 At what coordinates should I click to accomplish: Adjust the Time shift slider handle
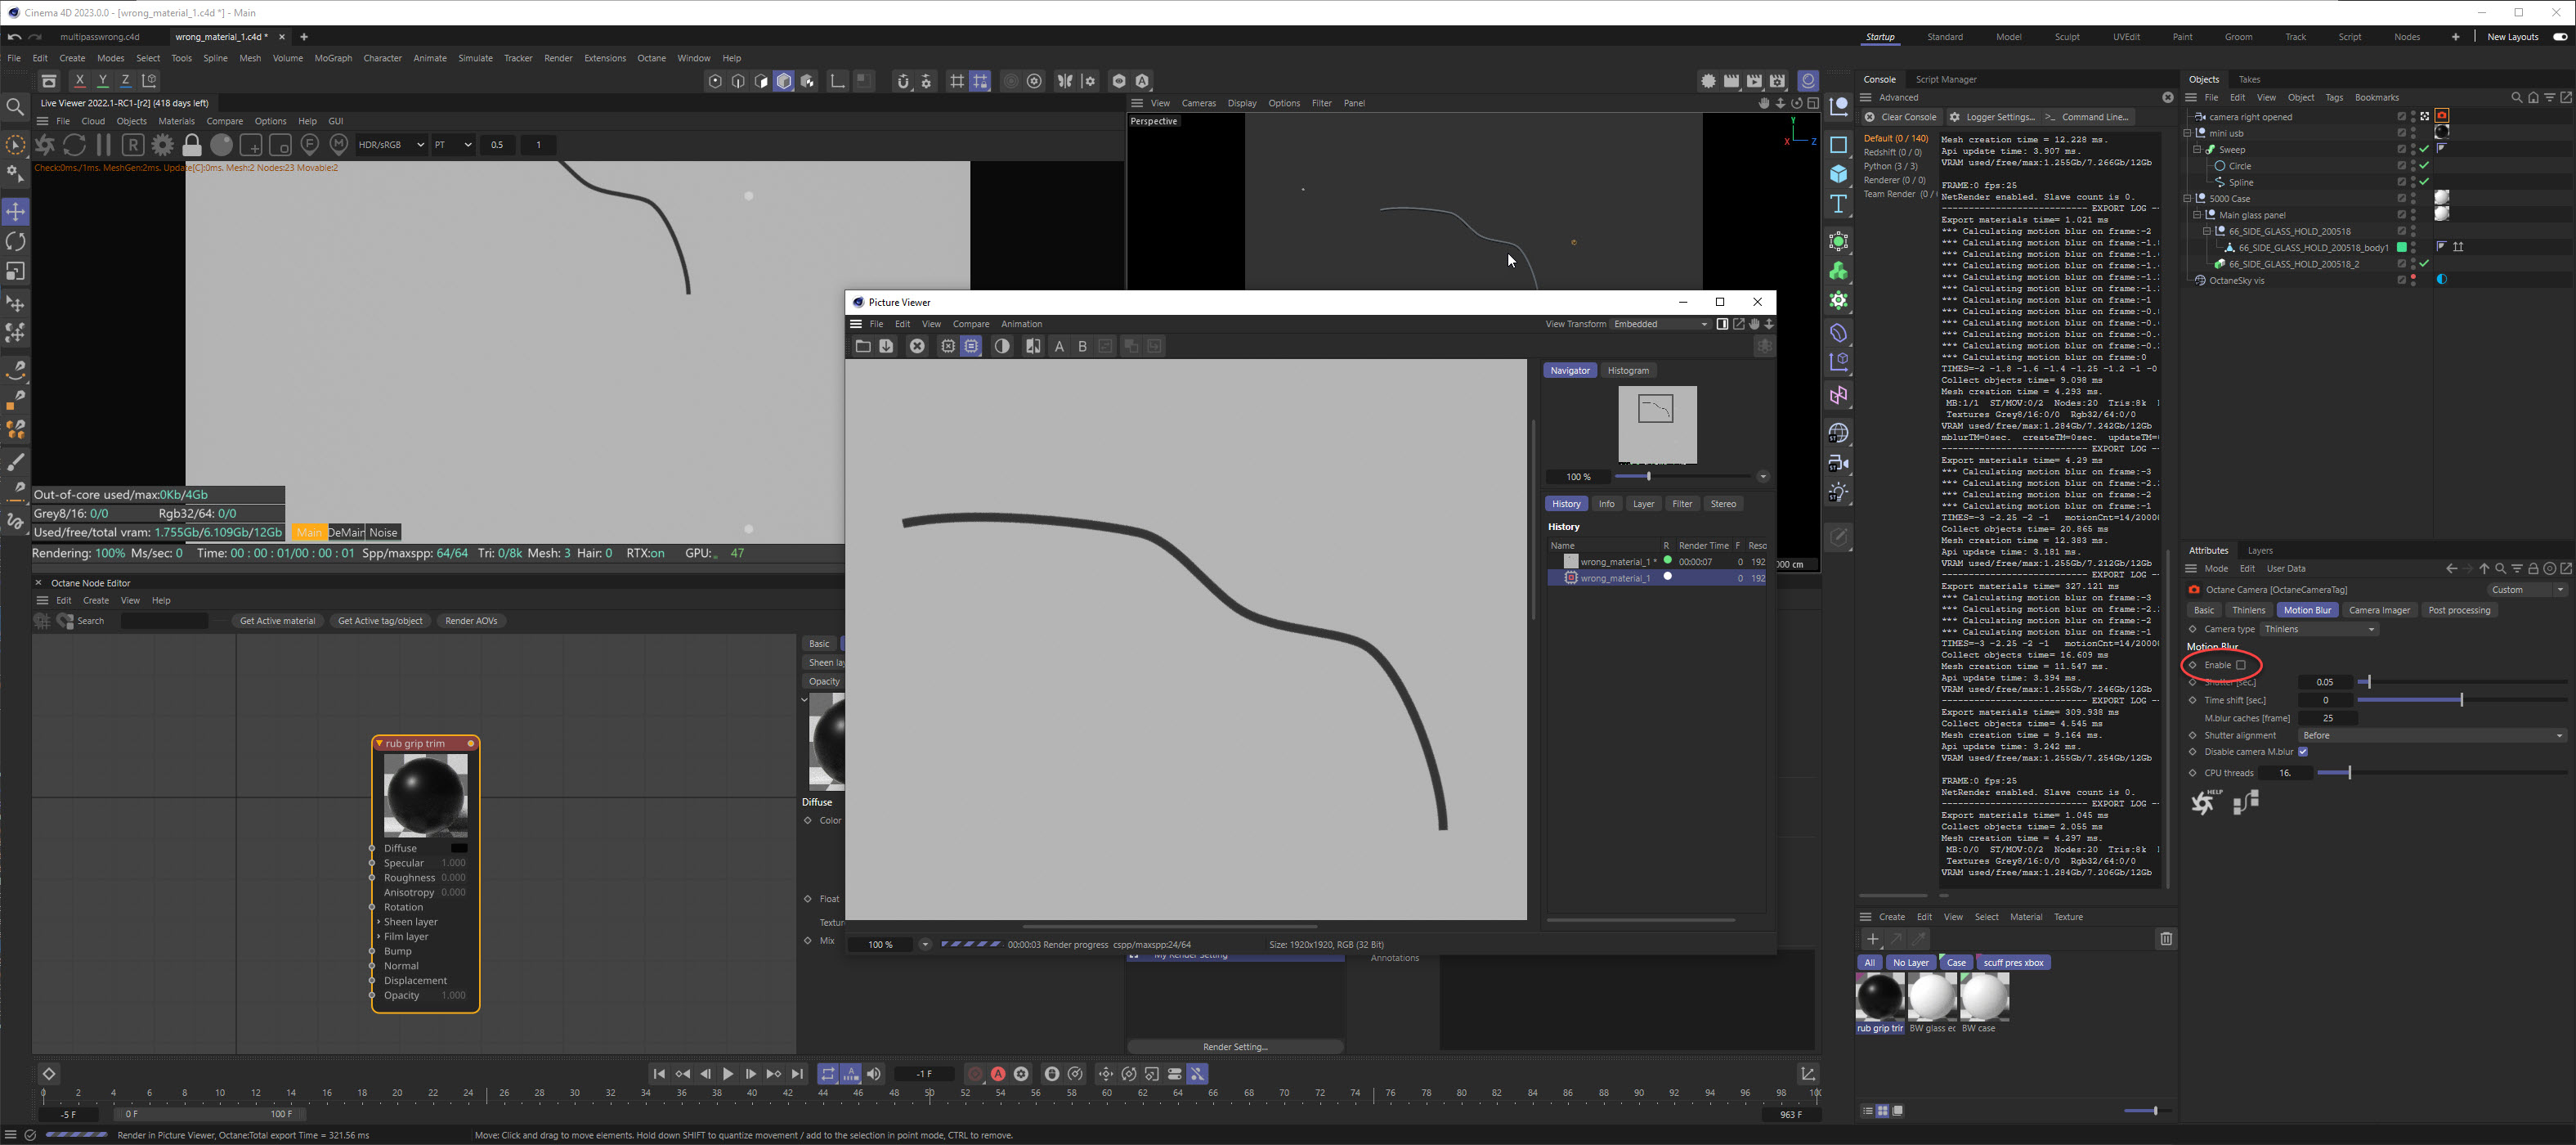coord(2461,700)
